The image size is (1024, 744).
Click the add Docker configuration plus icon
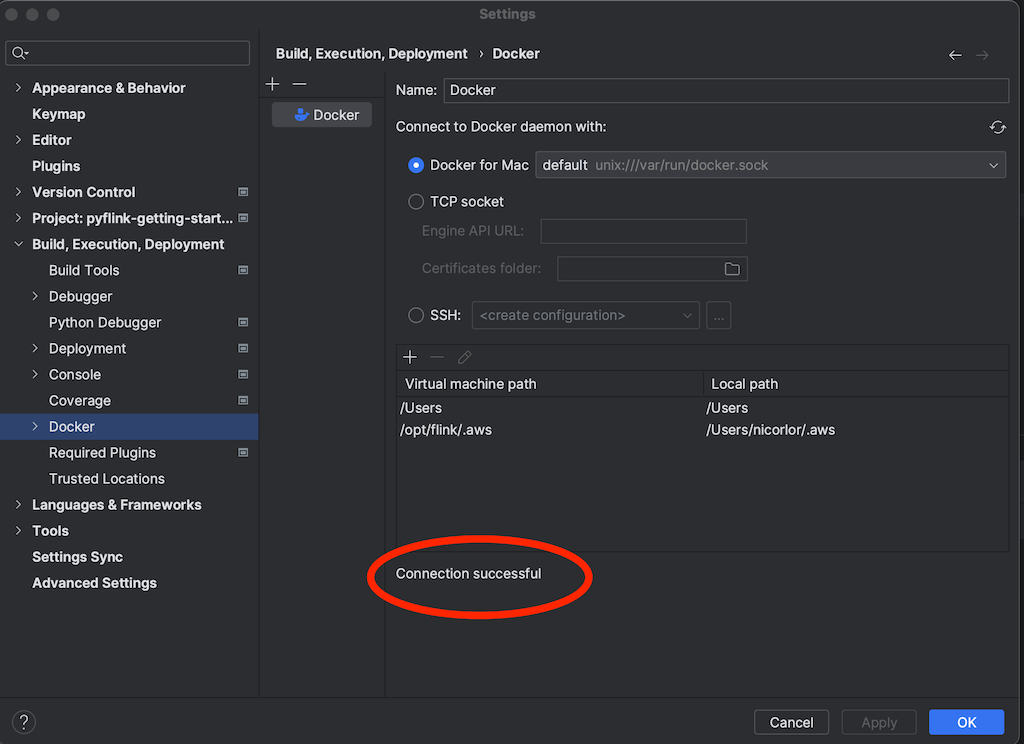[272, 84]
